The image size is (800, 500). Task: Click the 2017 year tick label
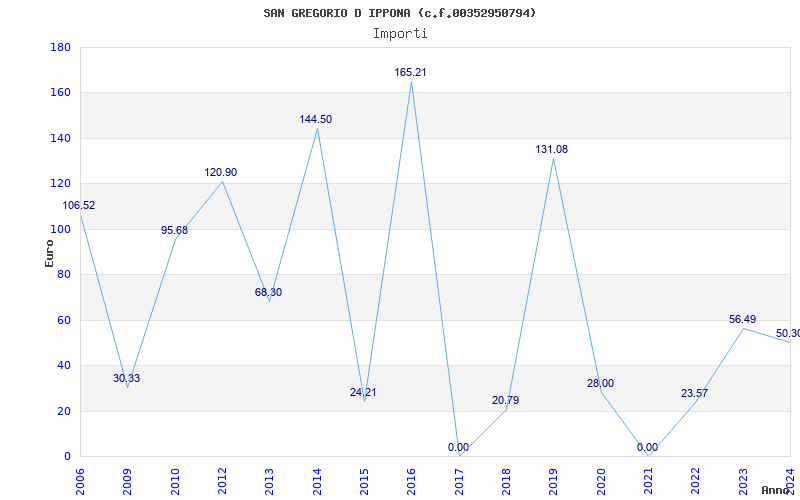pos(459,481)
